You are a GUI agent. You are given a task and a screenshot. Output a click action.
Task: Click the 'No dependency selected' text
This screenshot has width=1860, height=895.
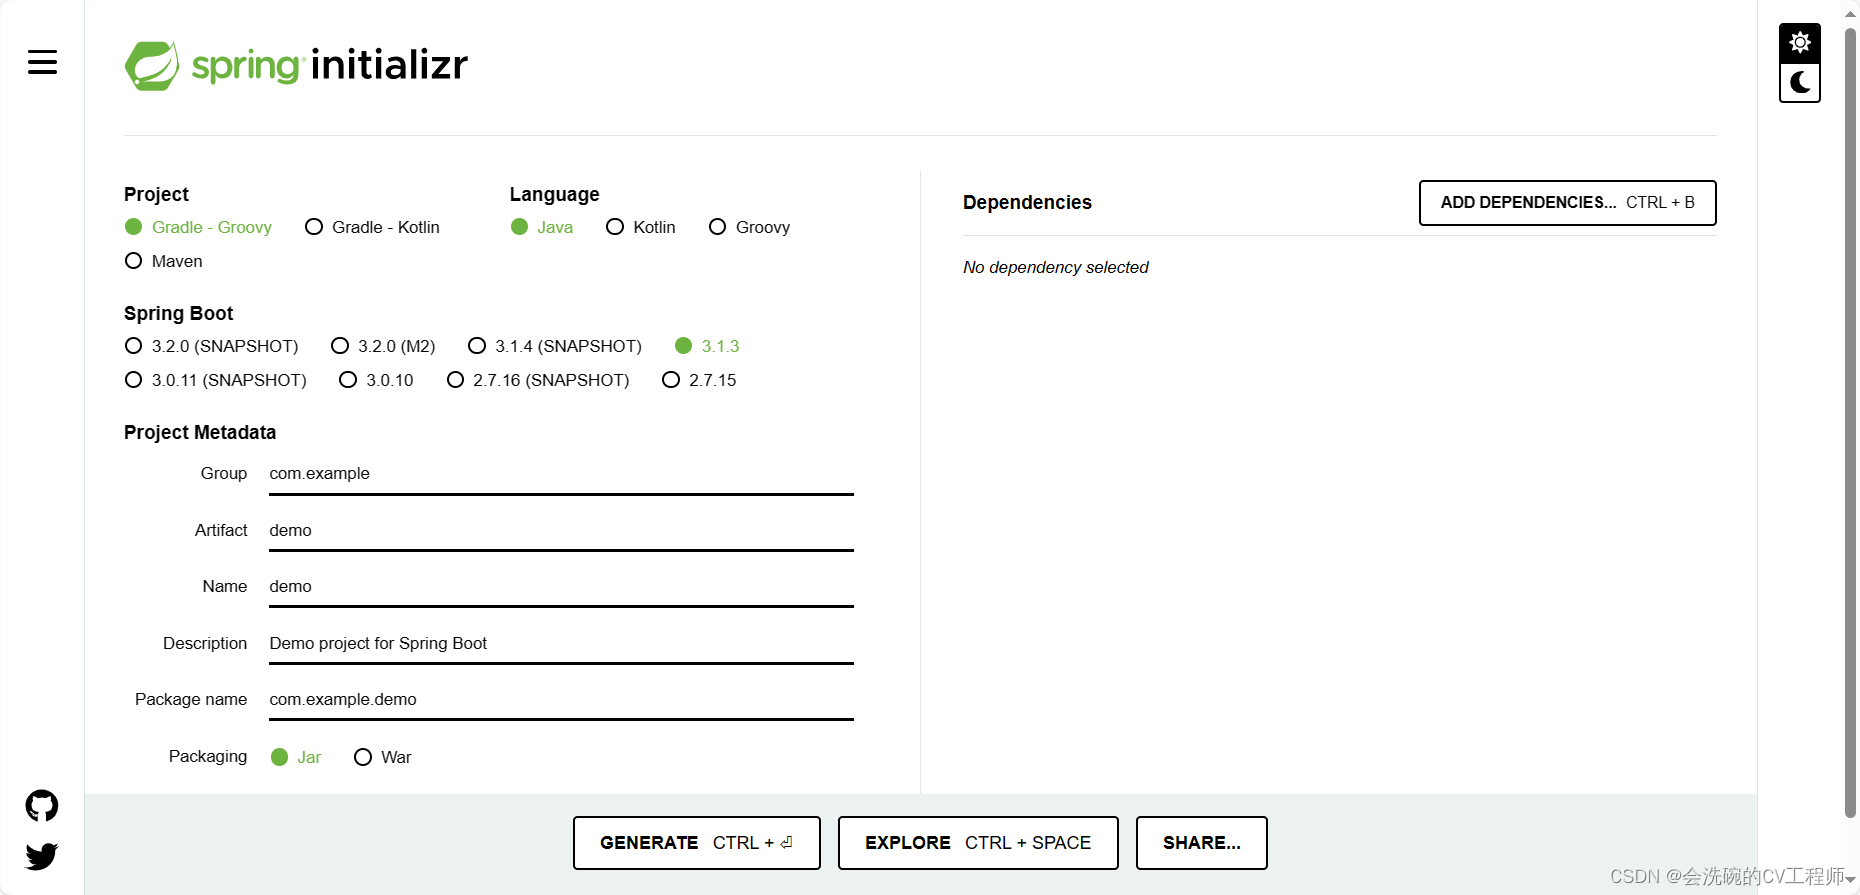coord(1056,267)
